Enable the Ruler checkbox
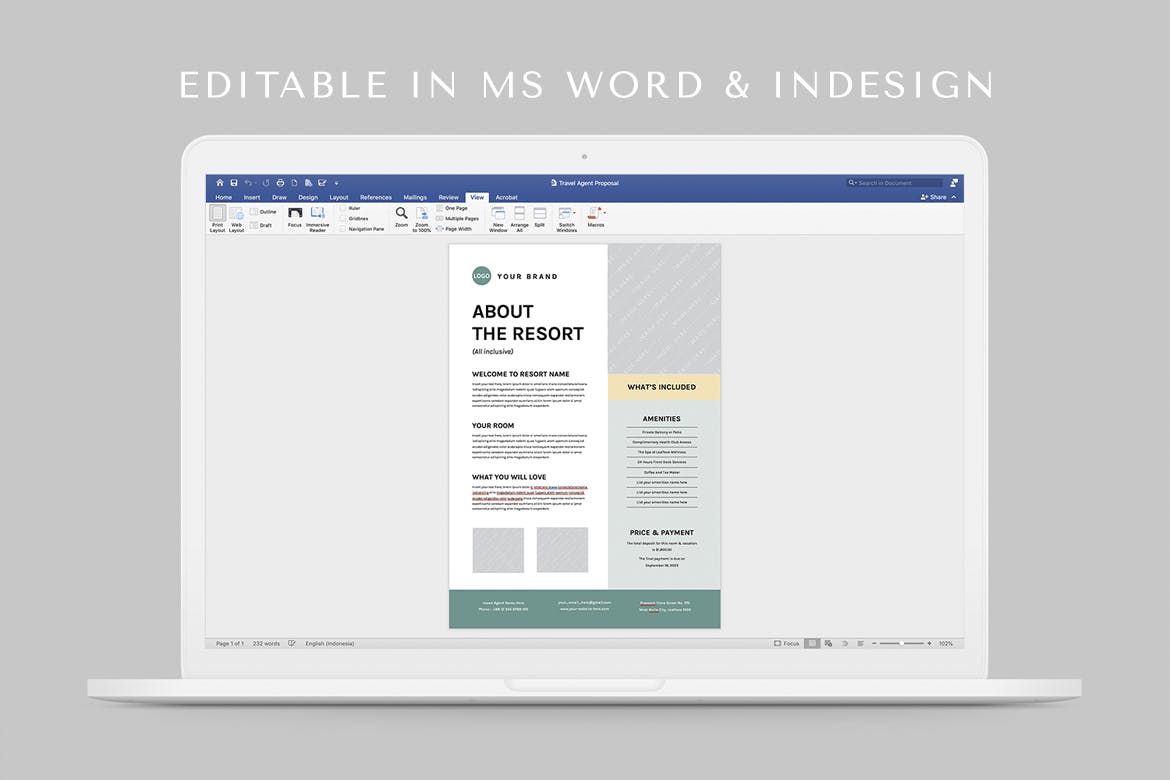Image resolution: width=1170 pixels, height=780 pixels. pos(343,208)
